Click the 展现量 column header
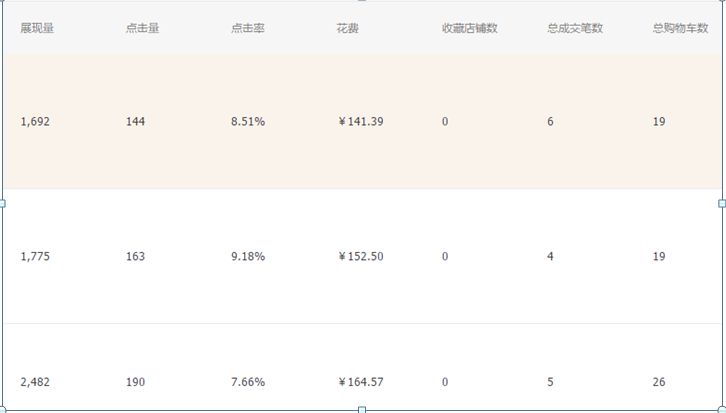 (x=37, y=28)
